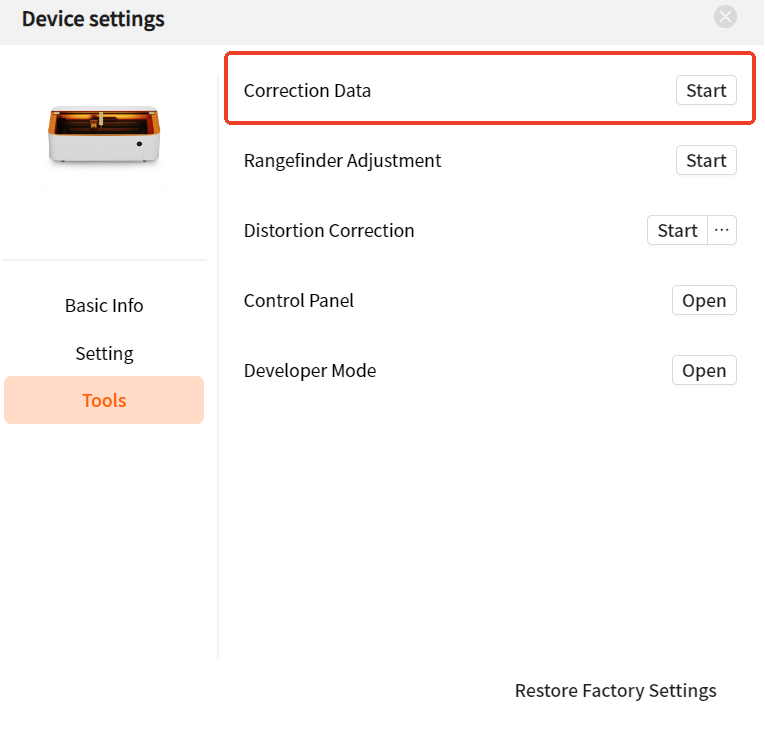Select the Tools tab in sidebar
The image size is (765, 755).
coord(104,400)
